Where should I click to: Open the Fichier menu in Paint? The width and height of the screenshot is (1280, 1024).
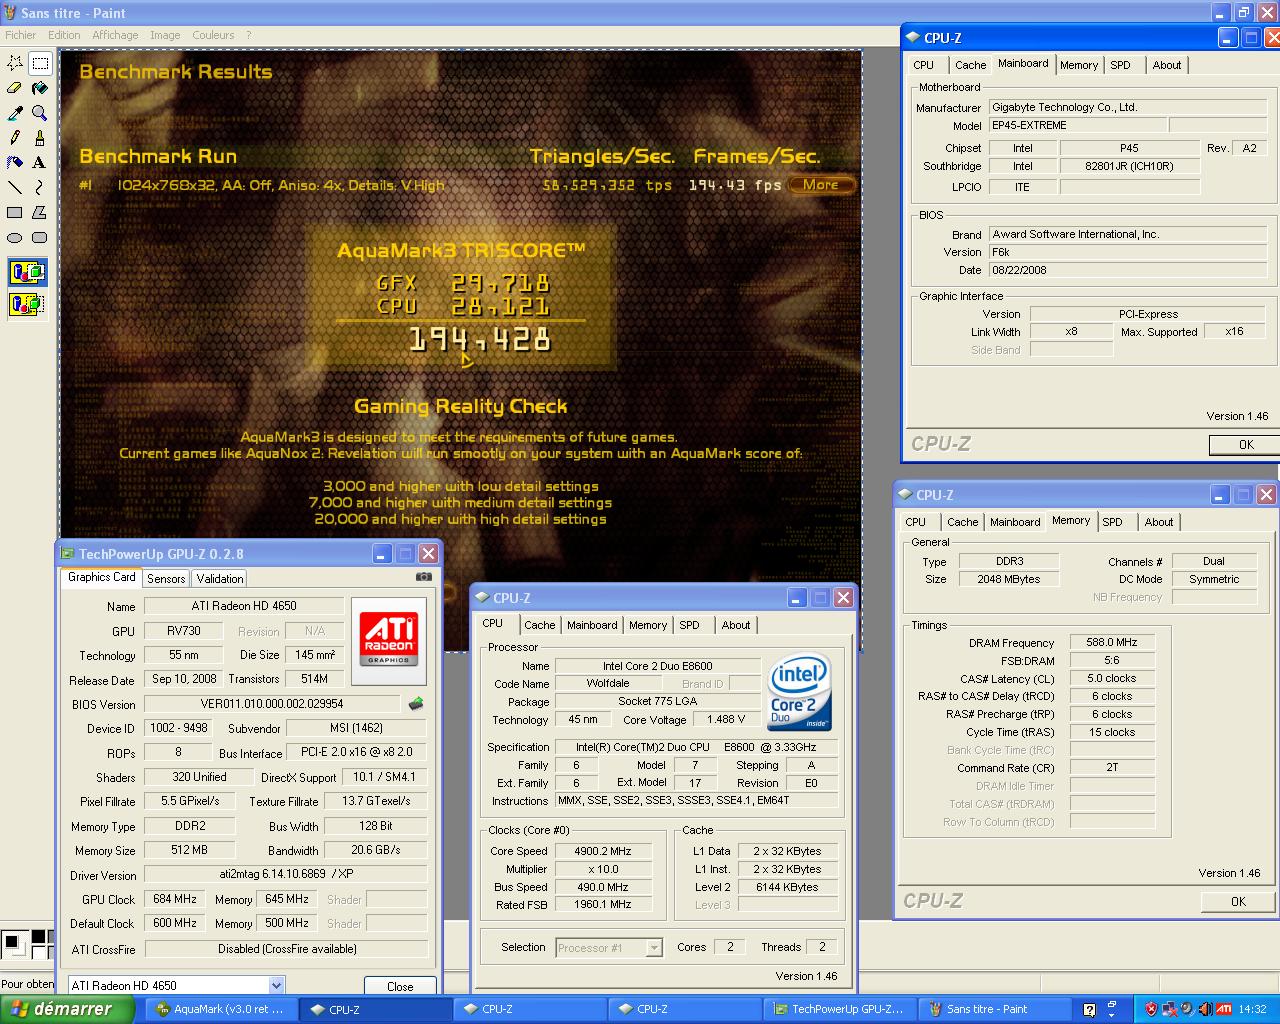pyautogui.click(x=21, y=35)
